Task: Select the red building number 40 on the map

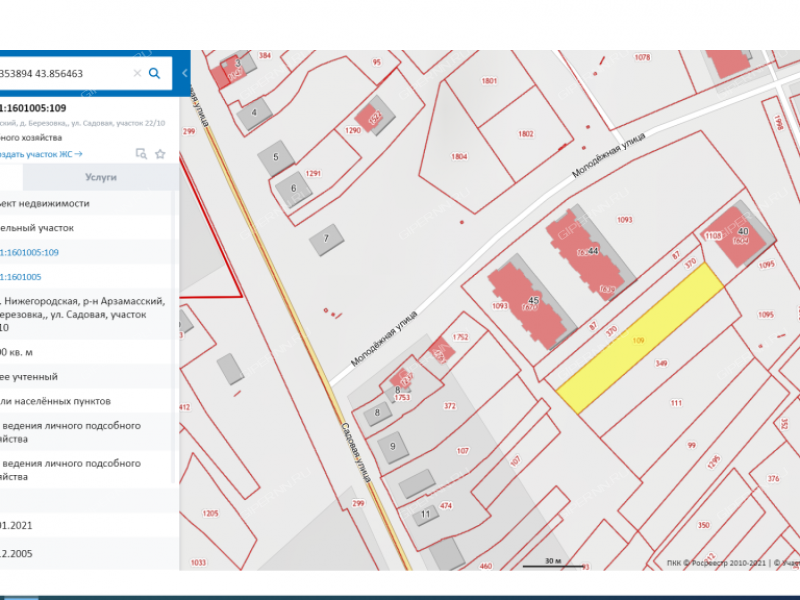Action: (741, 233)
